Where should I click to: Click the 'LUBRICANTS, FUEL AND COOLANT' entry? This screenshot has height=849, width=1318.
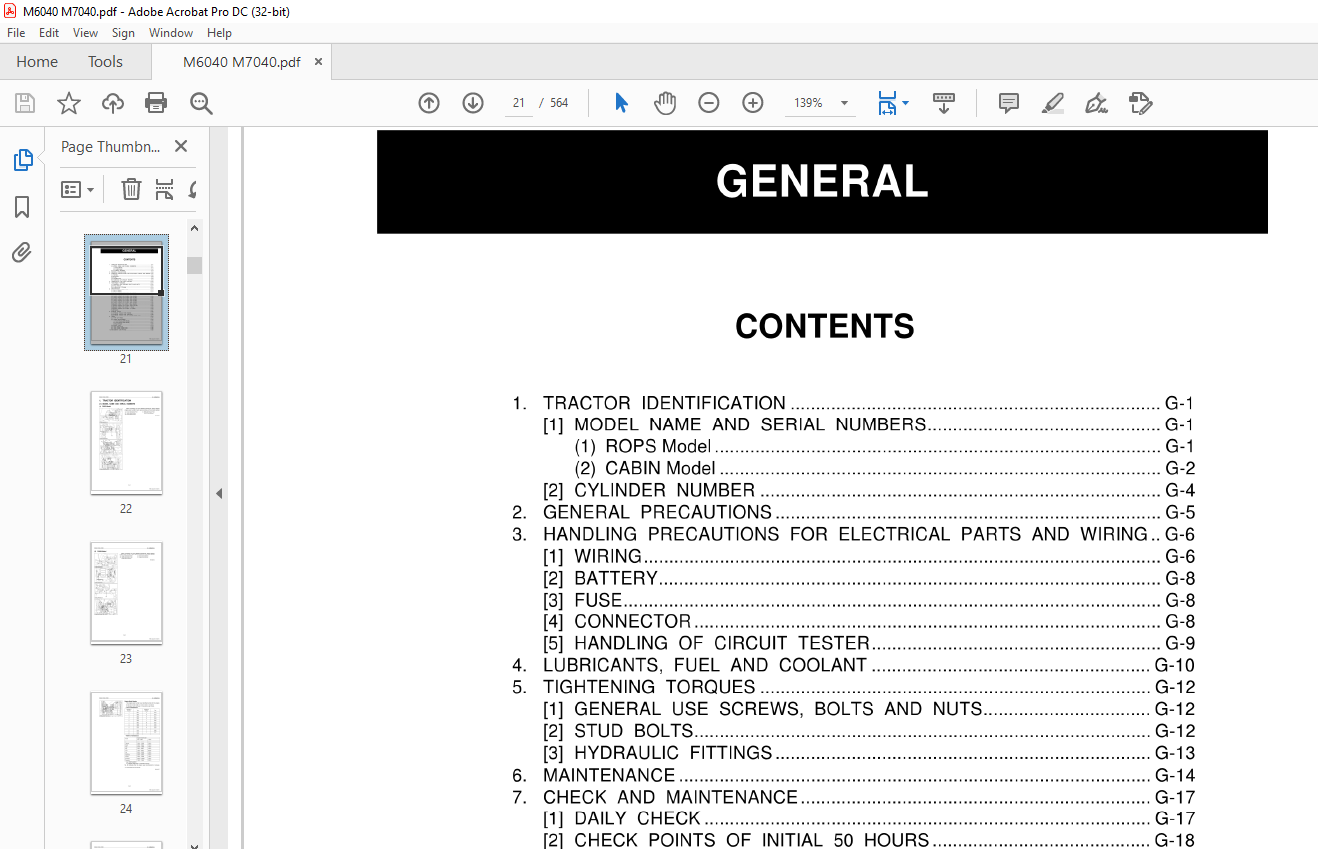[705, 666]
